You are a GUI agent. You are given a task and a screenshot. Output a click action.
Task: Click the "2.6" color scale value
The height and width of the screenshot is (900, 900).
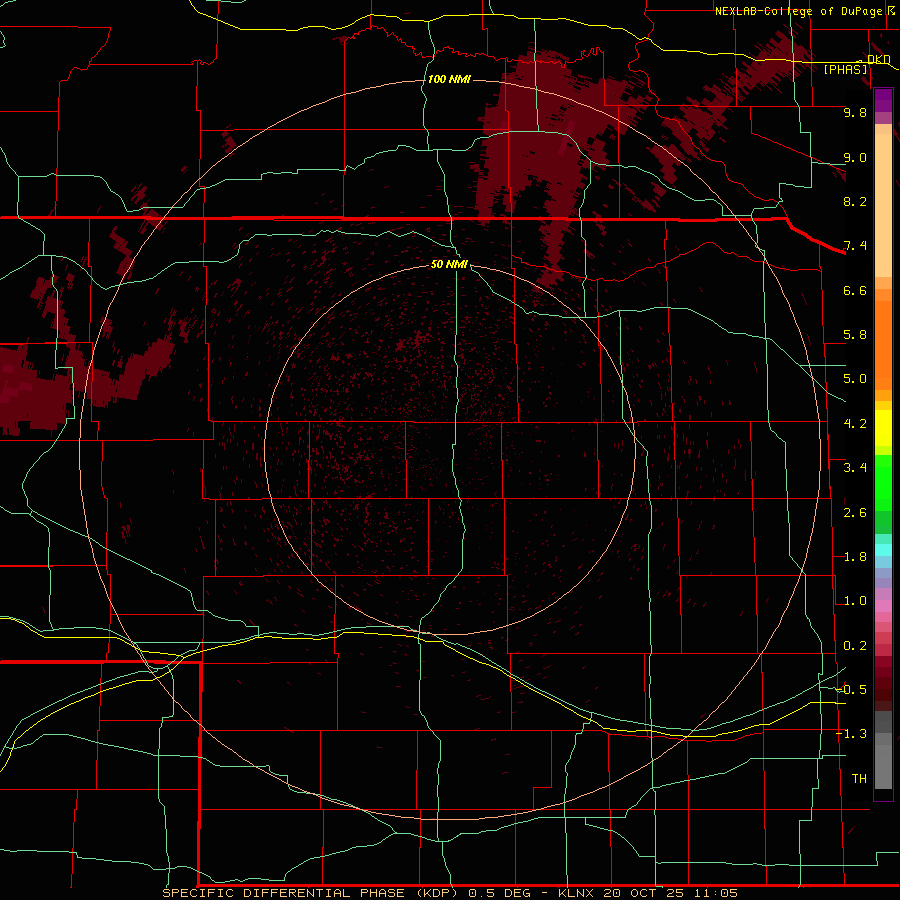[x=855, y=513]
